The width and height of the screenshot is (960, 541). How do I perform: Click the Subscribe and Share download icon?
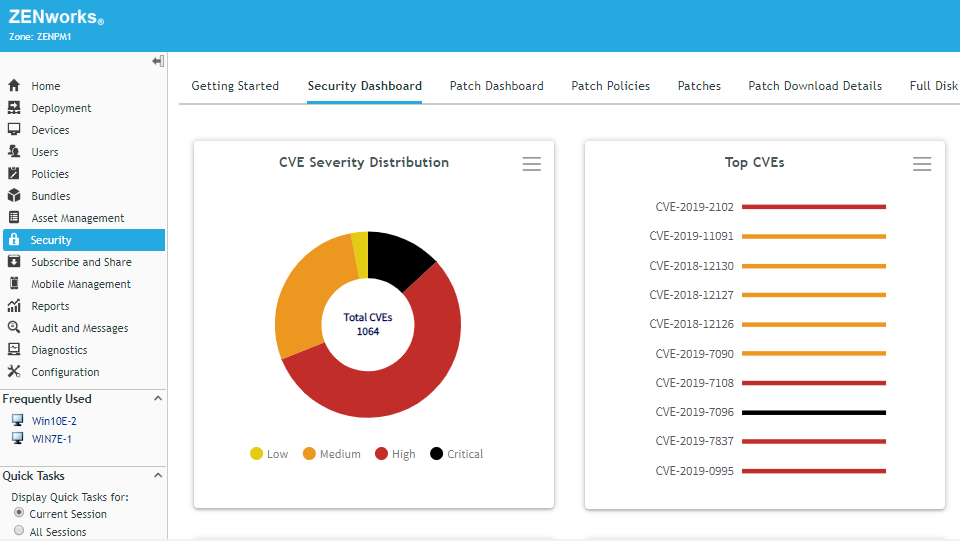tap(14, 261)
